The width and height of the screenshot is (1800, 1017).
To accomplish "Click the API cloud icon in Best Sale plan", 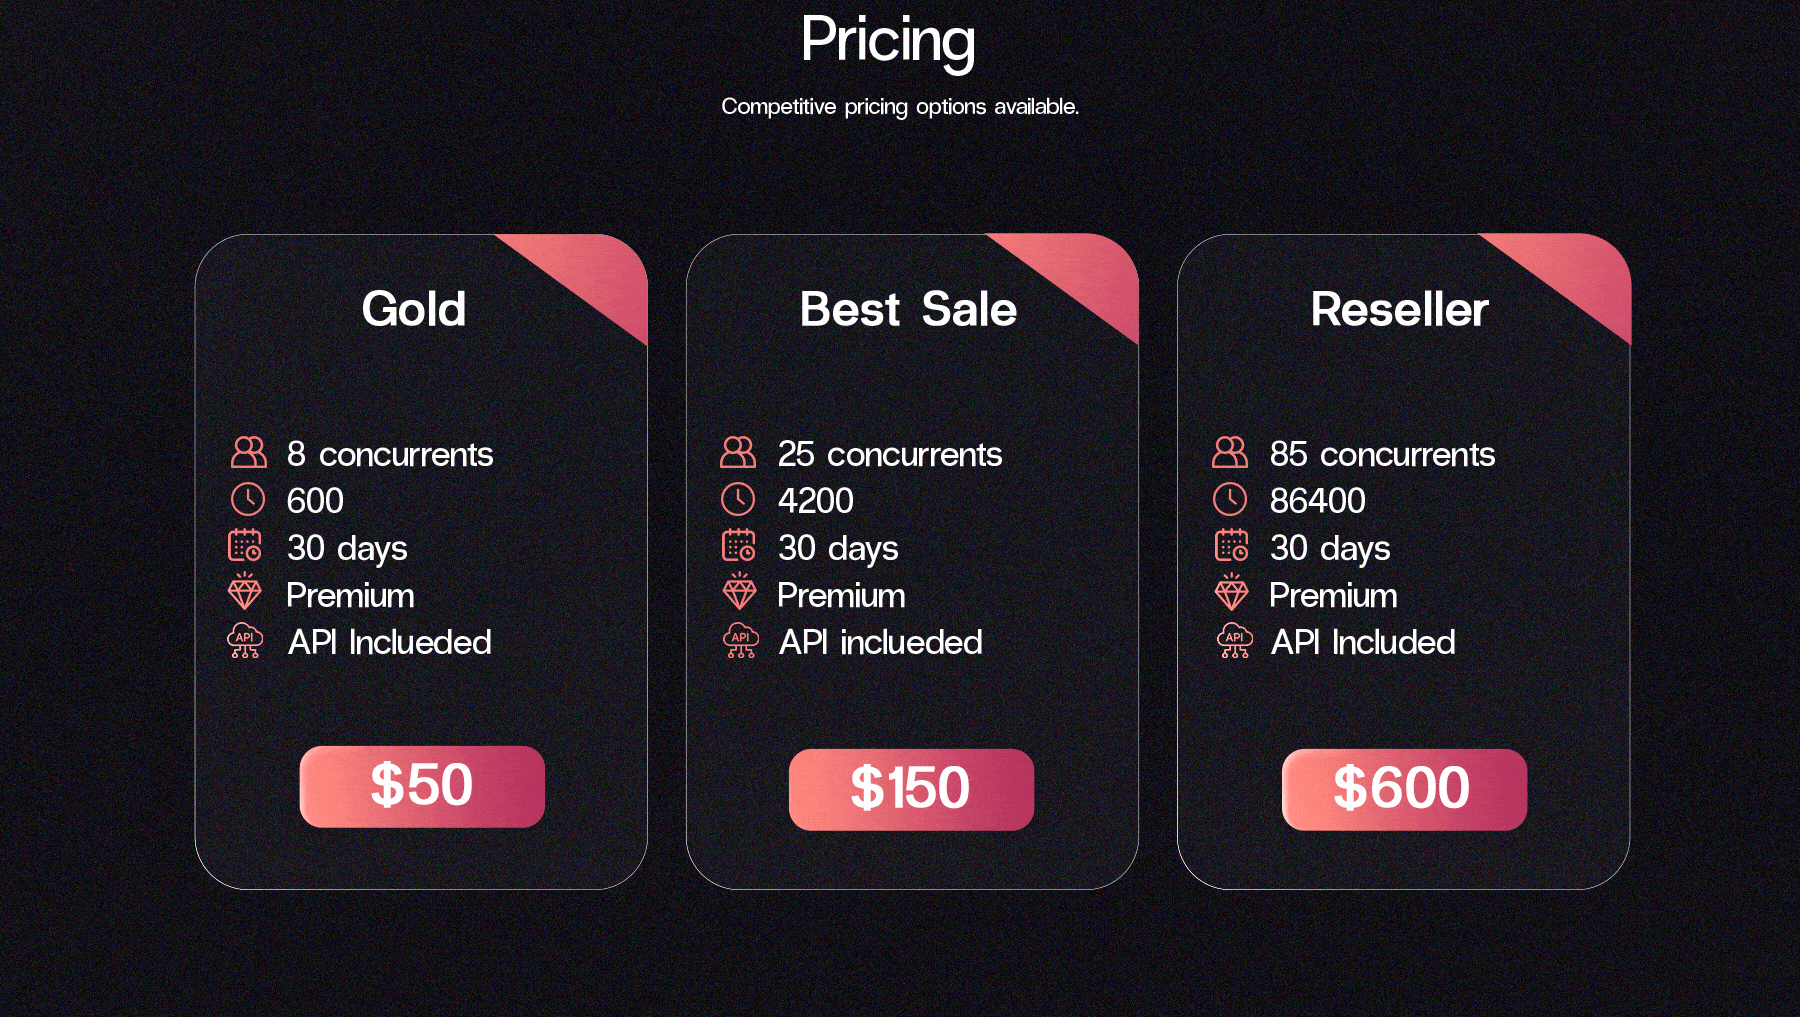I will 740,640.
